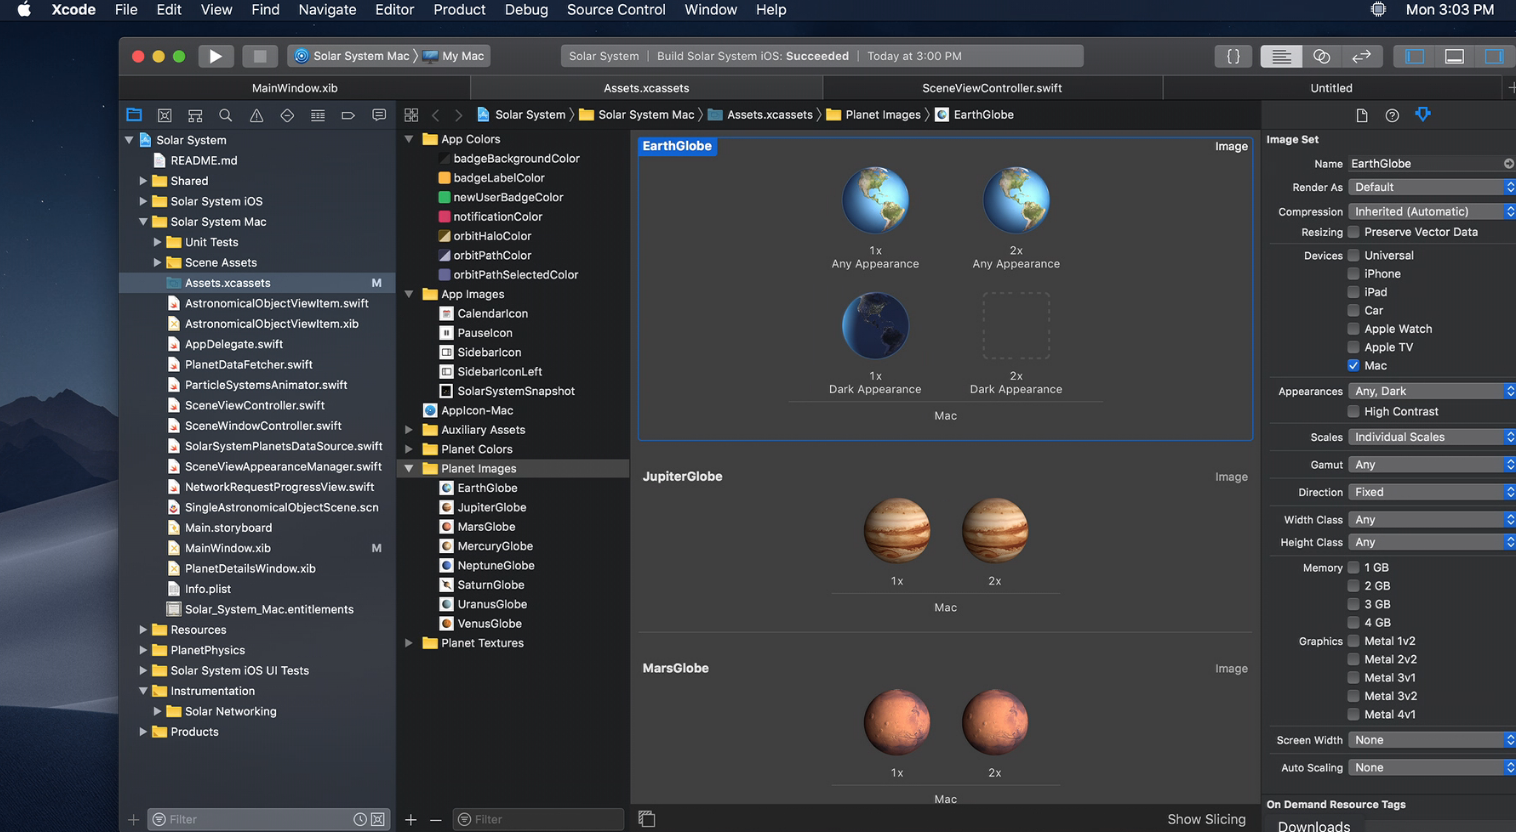The height and width of the screenshot is (832, 1516).
Task: Open the Direction dropdown
Action: pyautogui.click(x=1432, y=492)
